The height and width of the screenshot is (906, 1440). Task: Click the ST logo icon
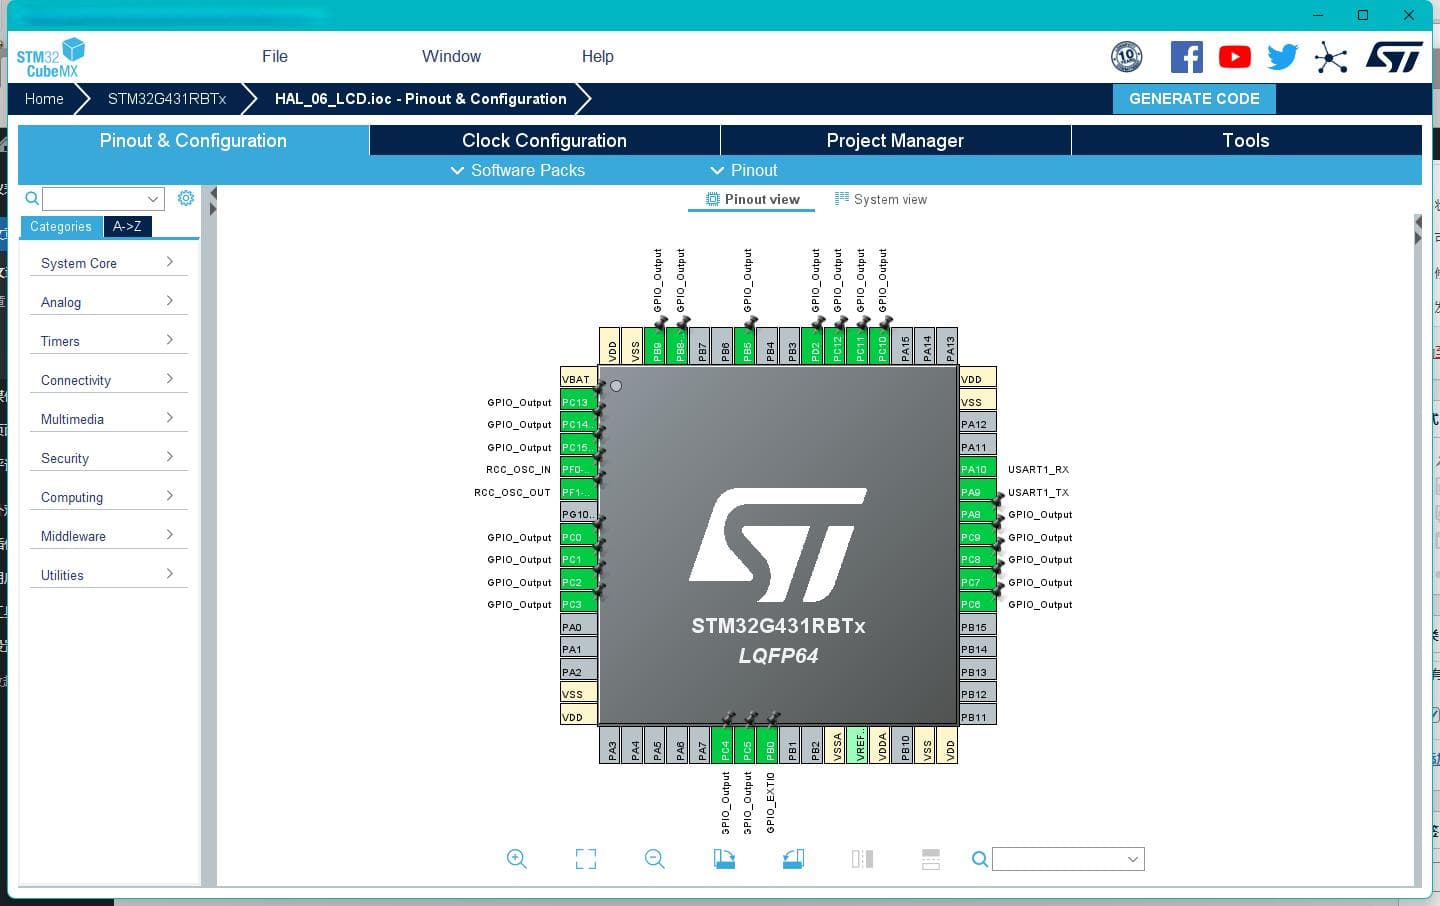click(x=1394, y=57)
